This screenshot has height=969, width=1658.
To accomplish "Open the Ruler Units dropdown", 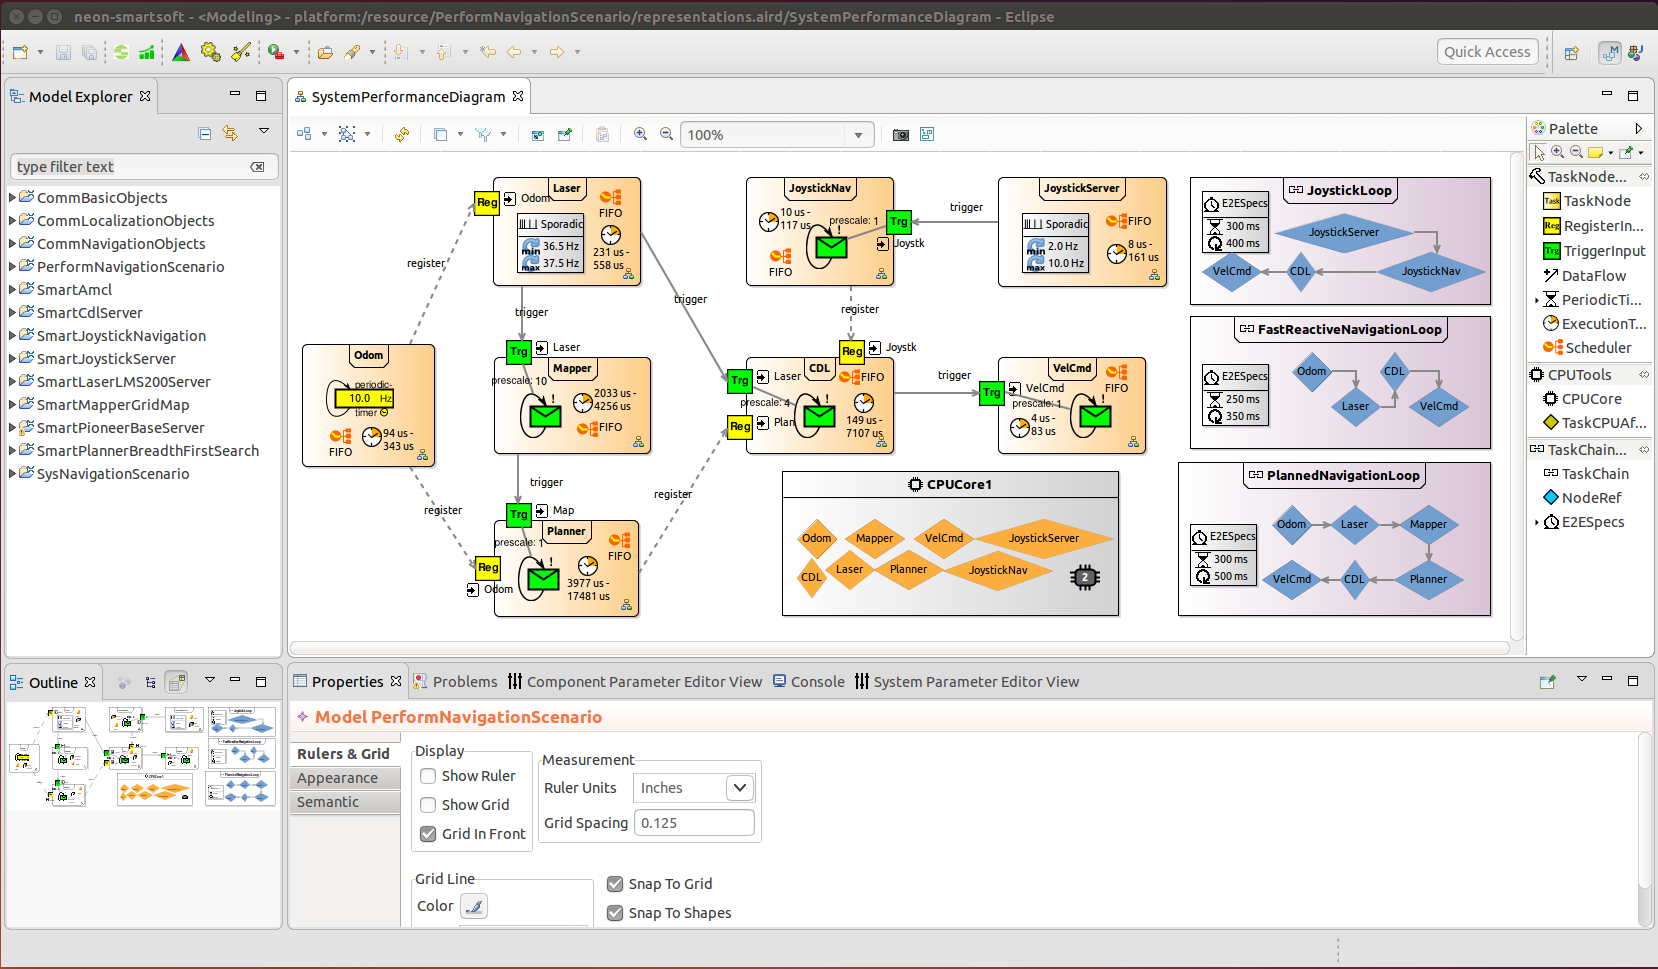I will coord(739,788).
